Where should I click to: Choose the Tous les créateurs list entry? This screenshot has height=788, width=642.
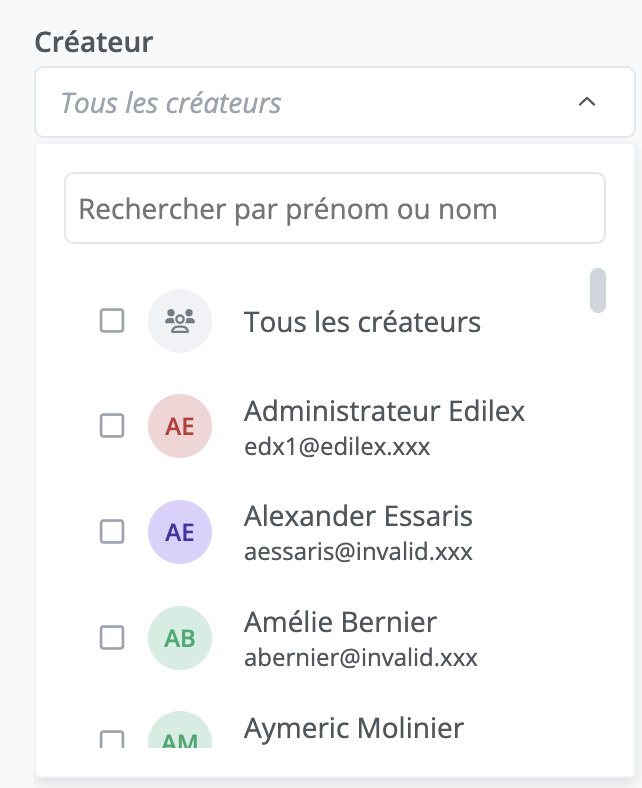[362, 322]
